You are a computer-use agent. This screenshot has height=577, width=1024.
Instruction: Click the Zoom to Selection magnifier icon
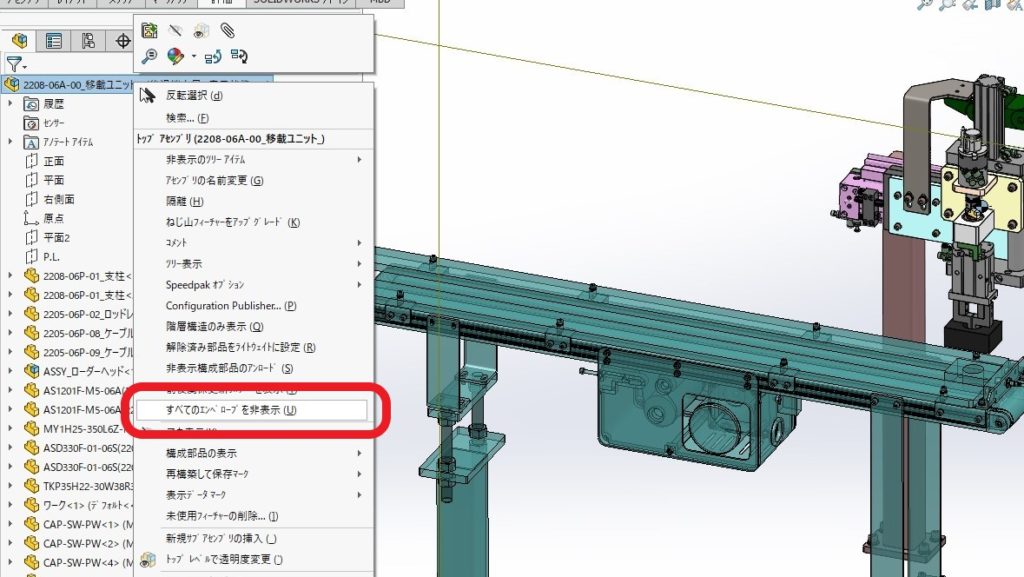pyautogui.click(x=149, y=56)
